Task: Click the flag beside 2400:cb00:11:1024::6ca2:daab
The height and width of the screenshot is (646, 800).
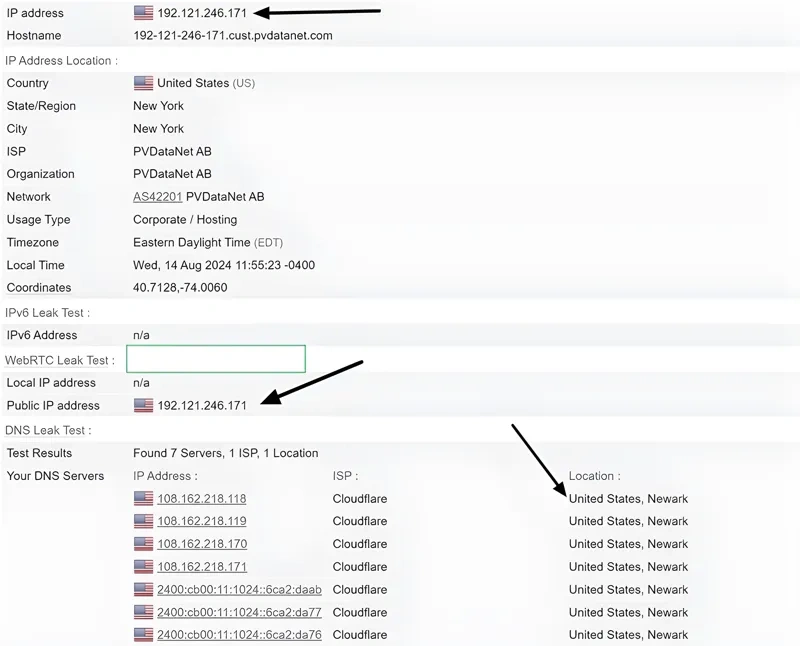Action: click(142, 590)
